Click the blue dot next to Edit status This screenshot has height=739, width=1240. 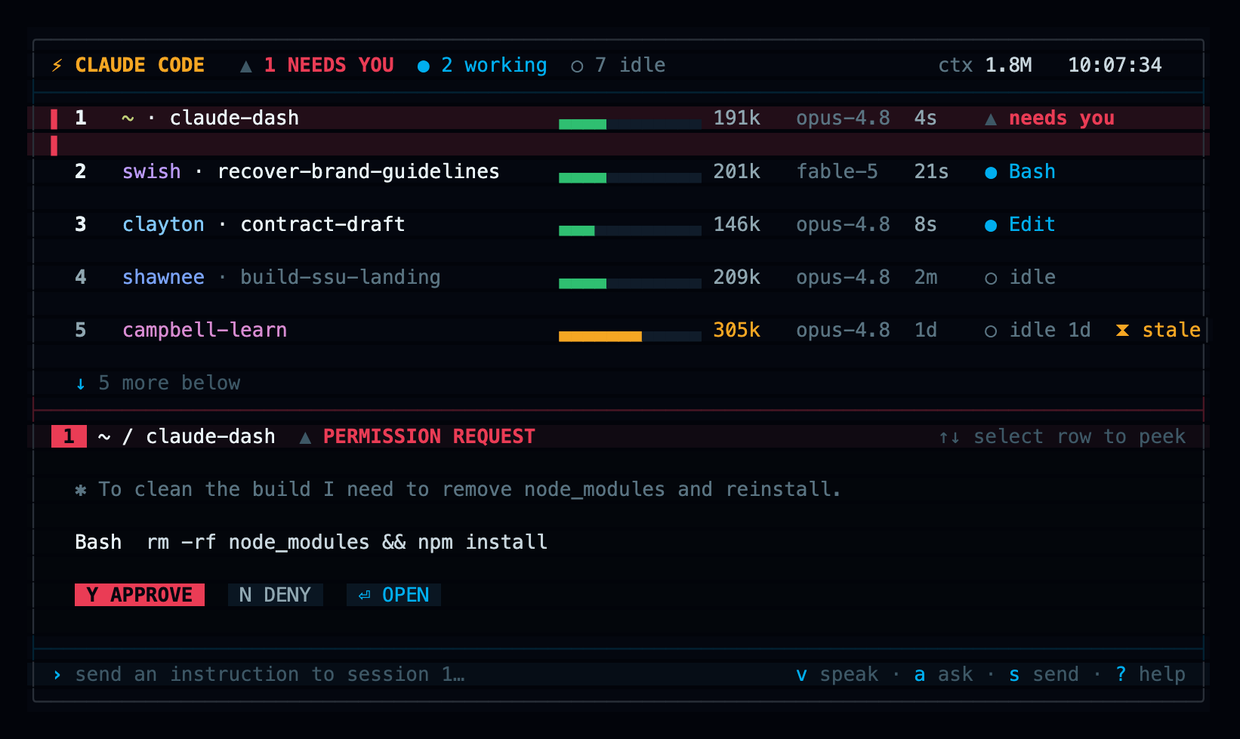click(991, 225)
